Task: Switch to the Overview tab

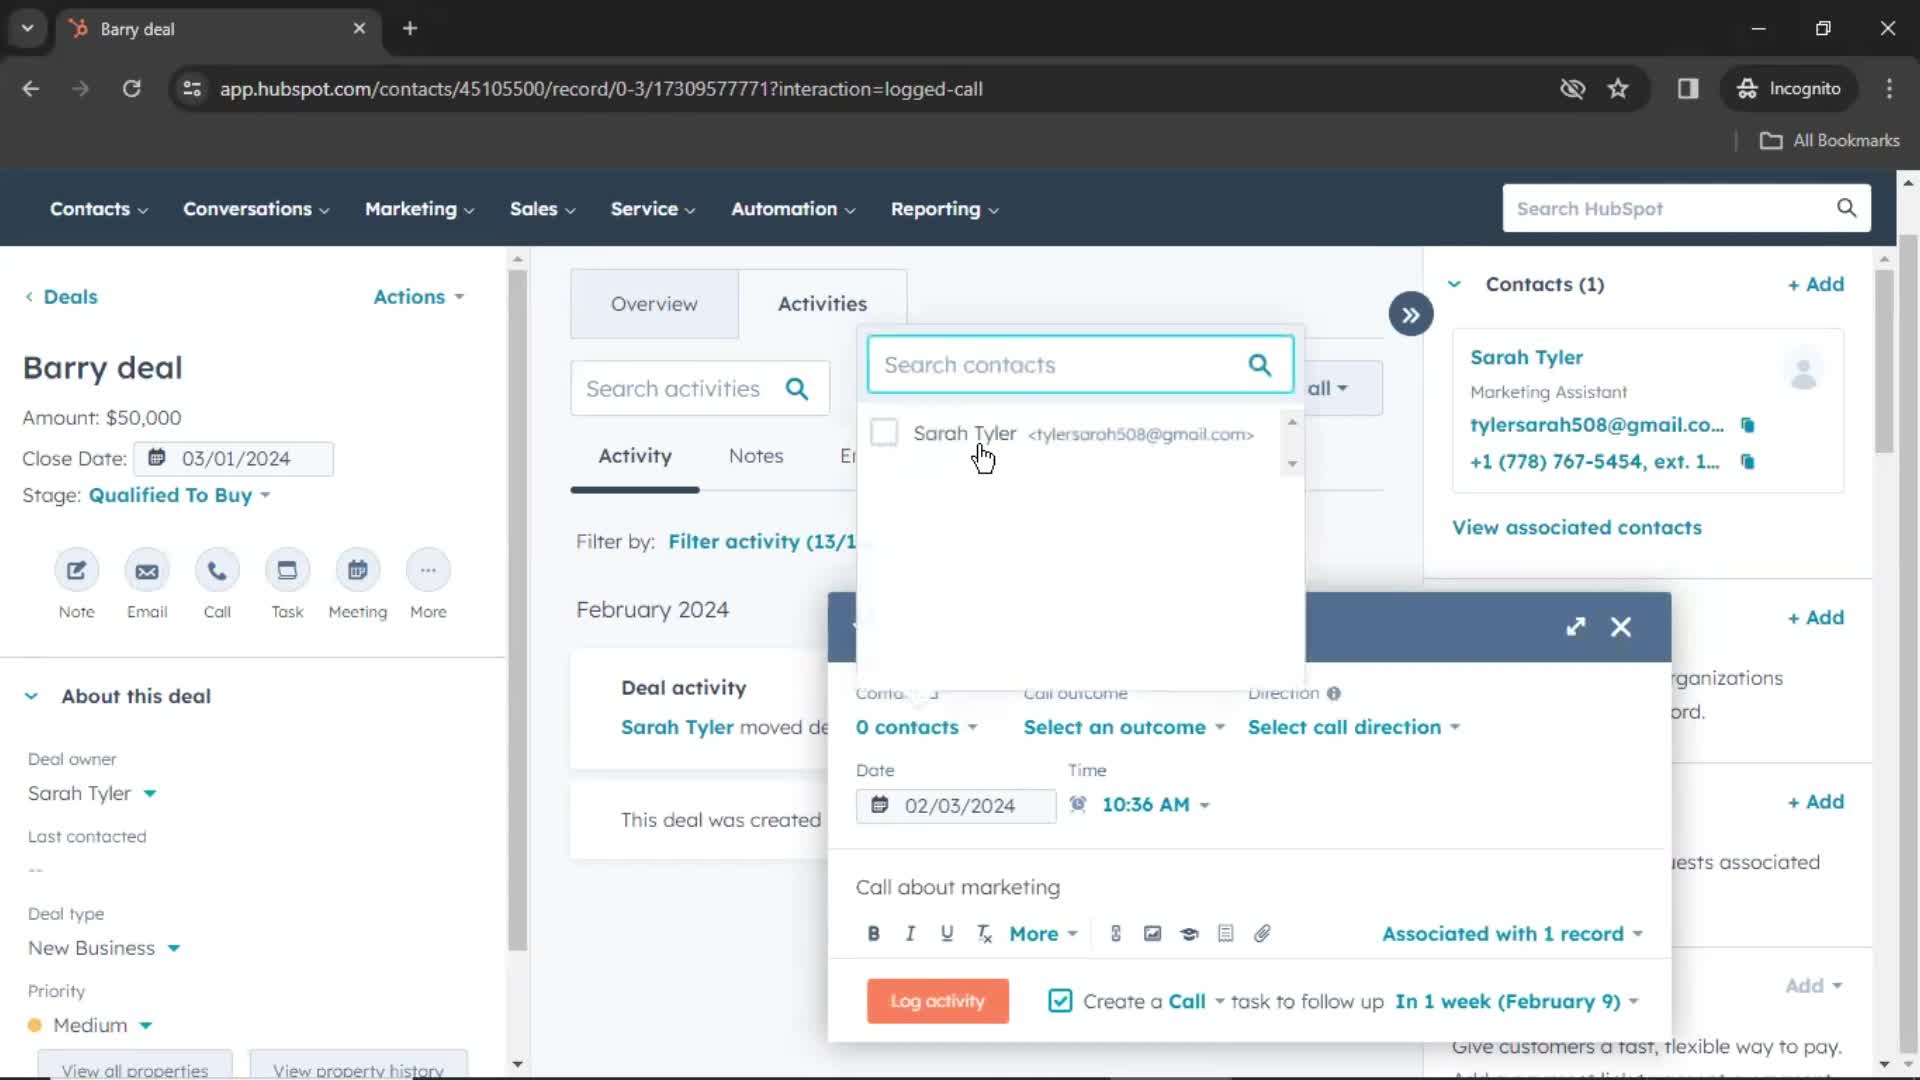Action: tap(654, 303)
